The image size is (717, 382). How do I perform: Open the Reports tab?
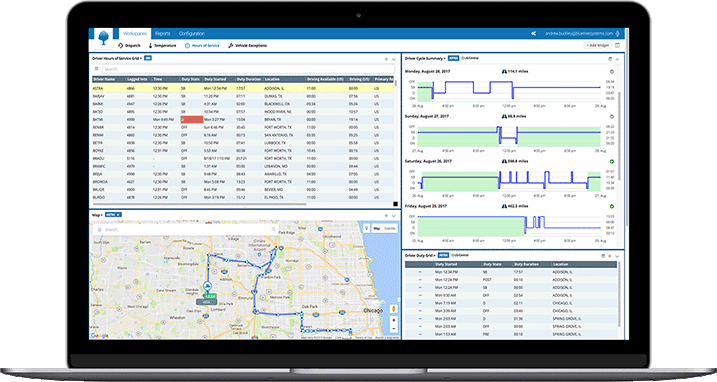click(x=162, y=34)
